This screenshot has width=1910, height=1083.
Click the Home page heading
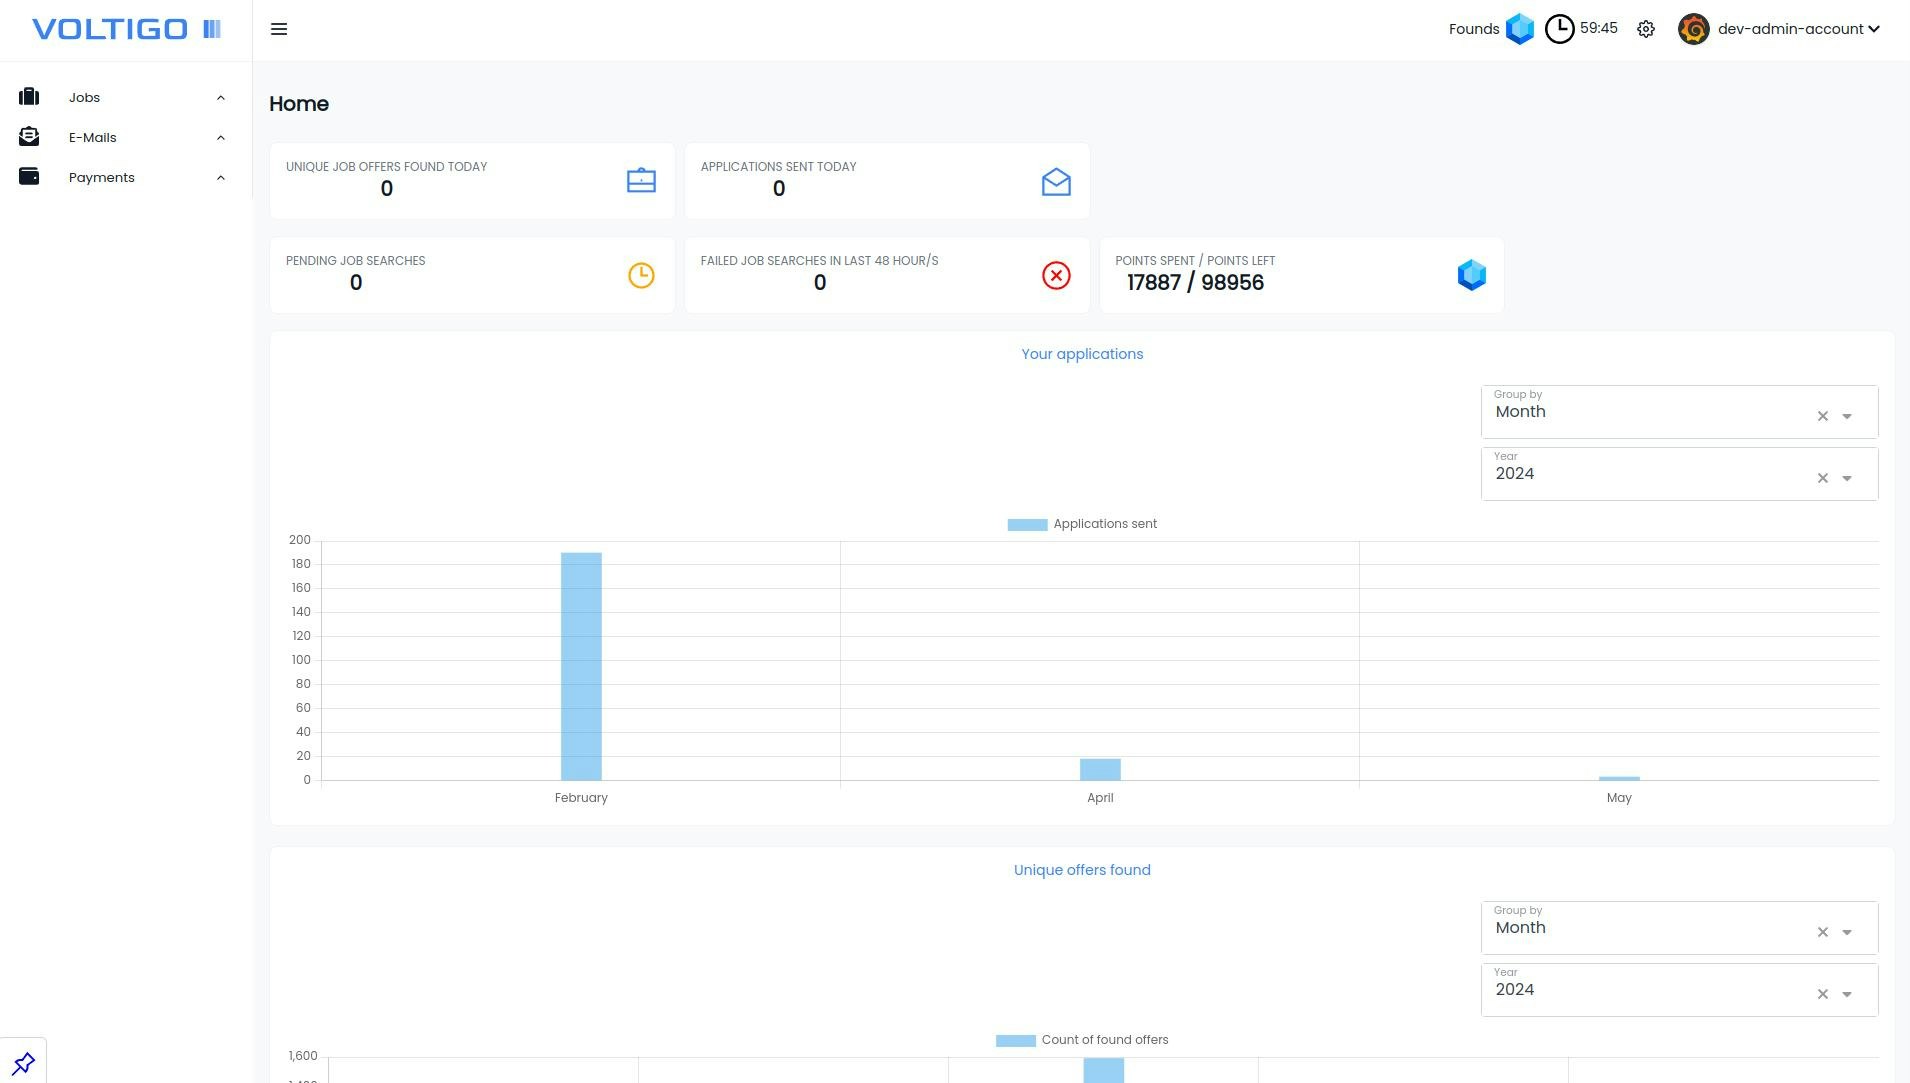[299, 104]
